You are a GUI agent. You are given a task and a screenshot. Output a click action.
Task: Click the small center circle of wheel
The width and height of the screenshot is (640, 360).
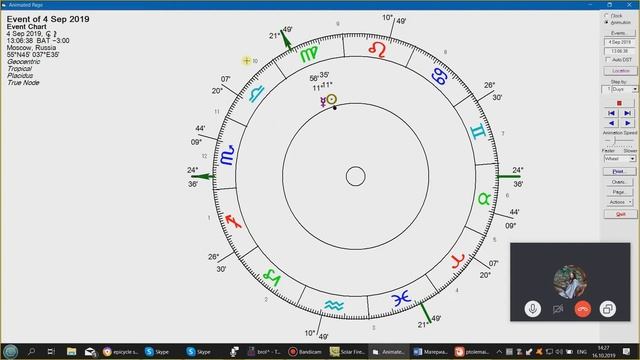(x=356, y=176)
